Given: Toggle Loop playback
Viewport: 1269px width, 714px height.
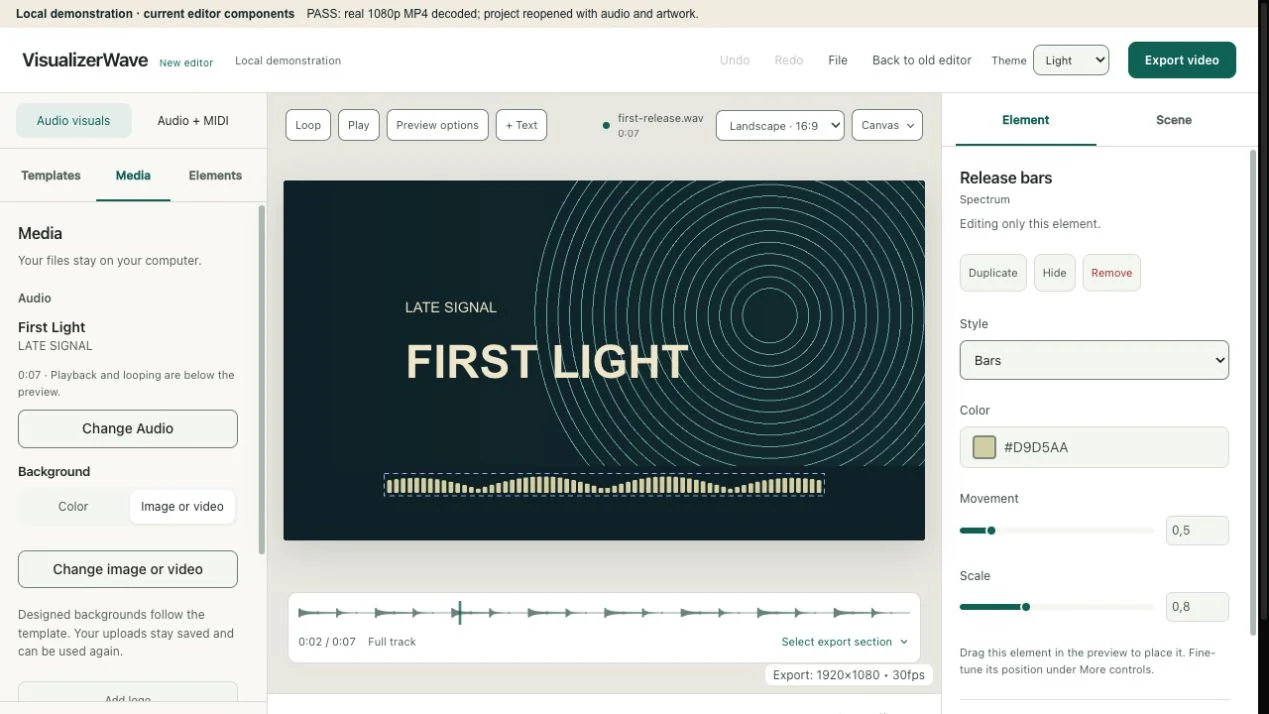Looking at the screenshot, I should click(308, 125).
